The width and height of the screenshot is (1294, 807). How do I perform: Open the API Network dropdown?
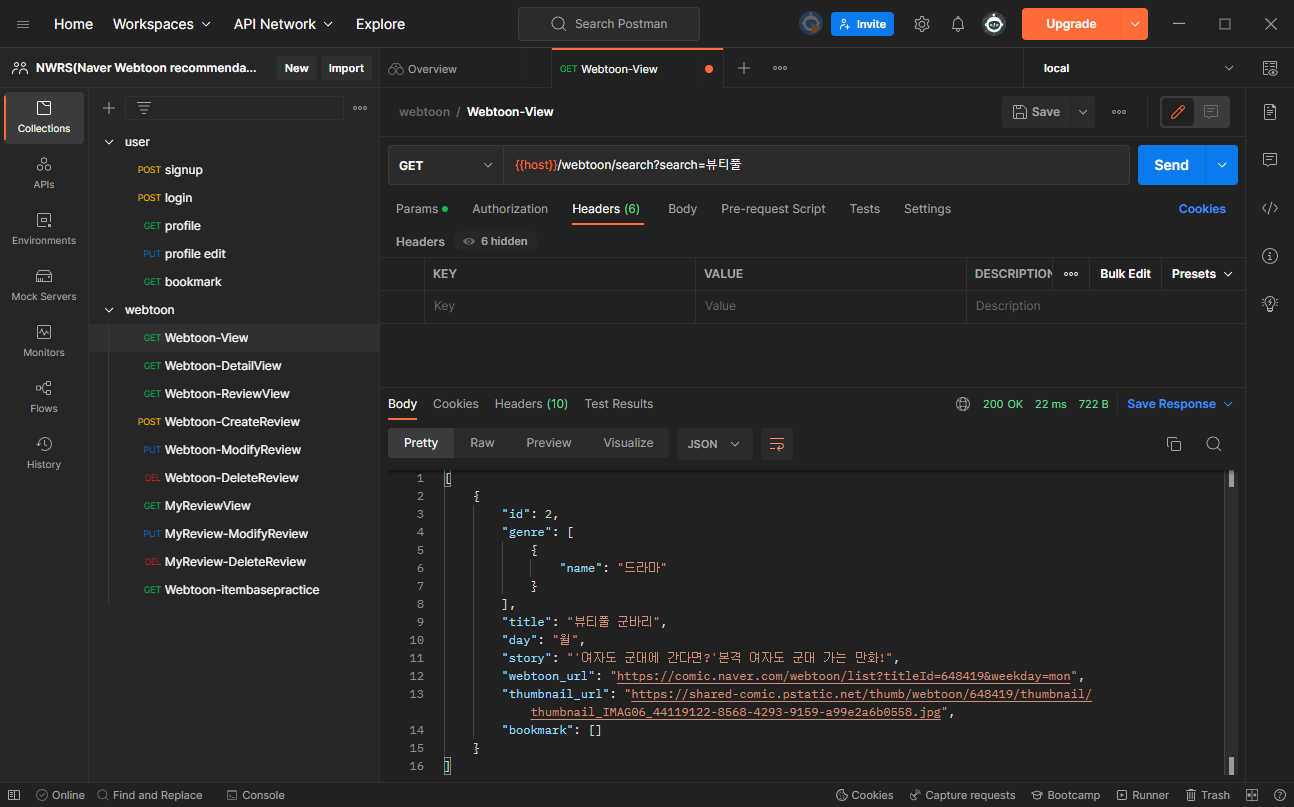pos(284,24)
